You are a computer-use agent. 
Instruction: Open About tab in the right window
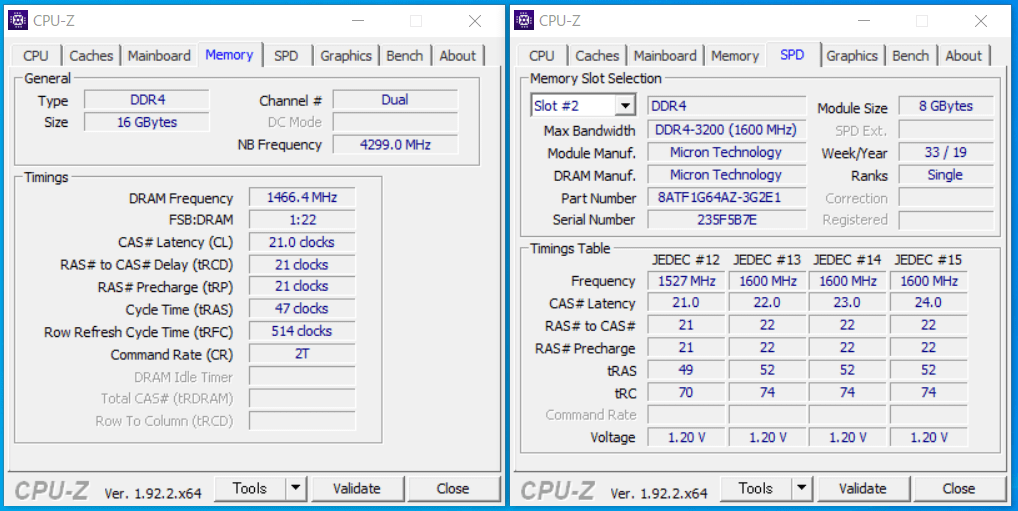pos(964,56)
